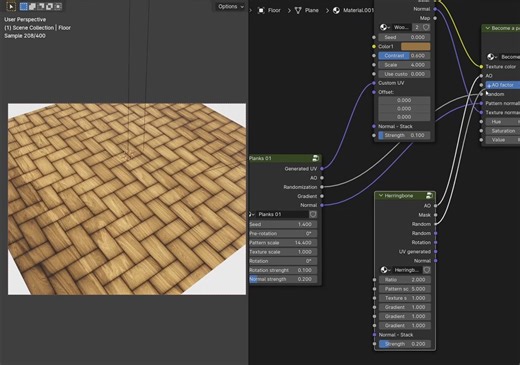Toggle fake user shield on Herringbone node
This screenshot has height=365, width=520.
(x=427, y=270)
